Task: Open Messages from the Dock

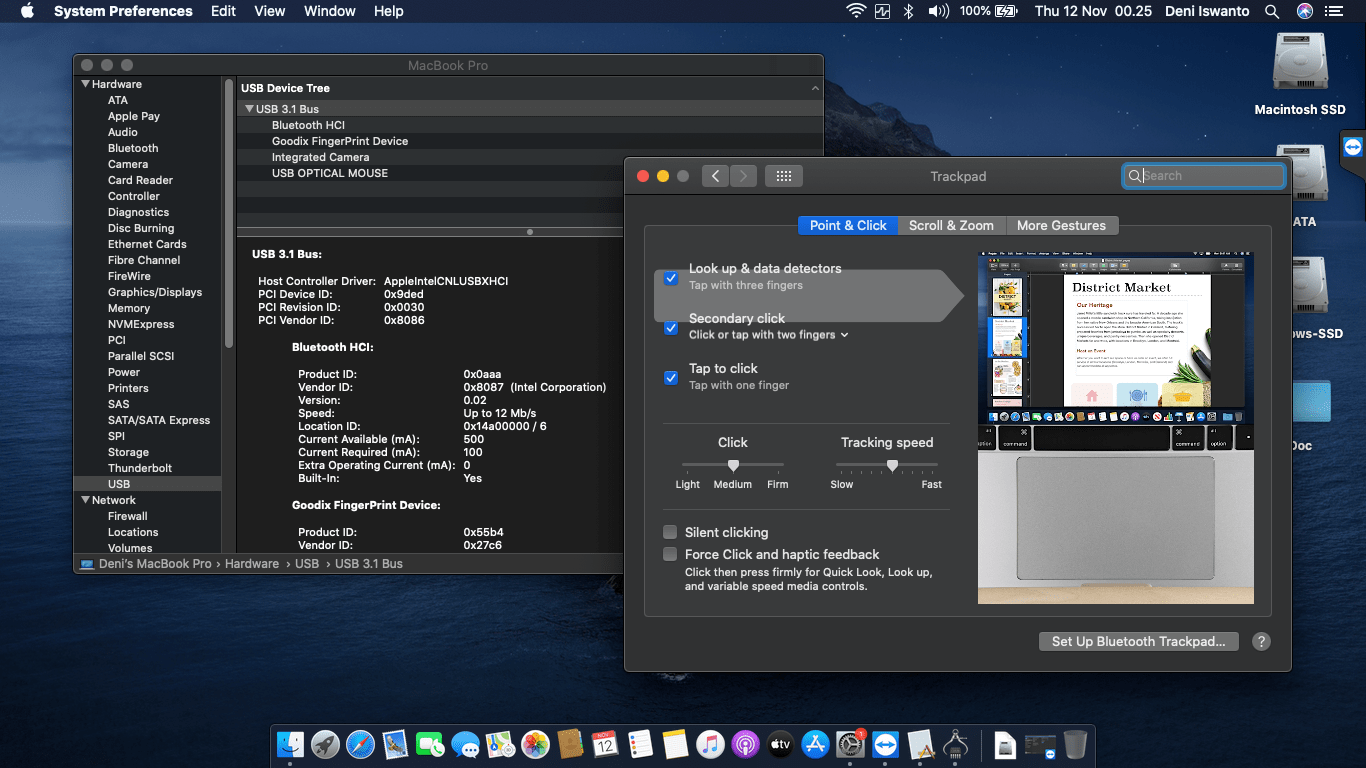Action: tap(465, 744)
